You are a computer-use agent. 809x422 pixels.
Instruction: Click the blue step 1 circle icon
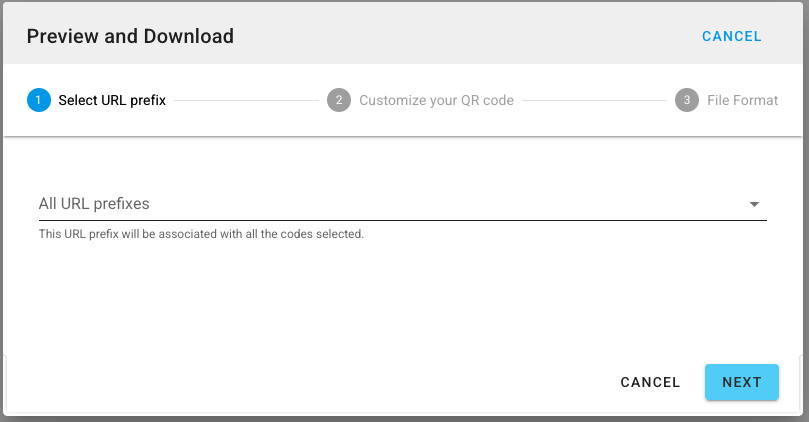pyautogui.click(x=39, y=100)
